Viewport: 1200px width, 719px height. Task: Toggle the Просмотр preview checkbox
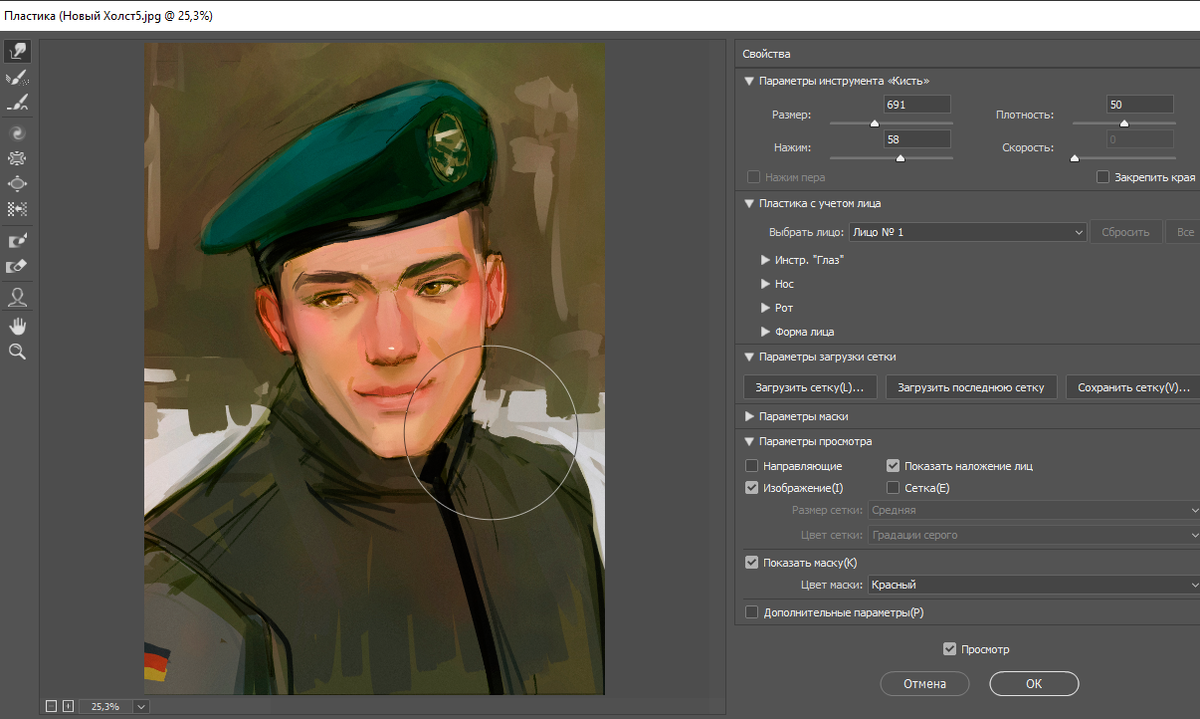coord(950,649)
